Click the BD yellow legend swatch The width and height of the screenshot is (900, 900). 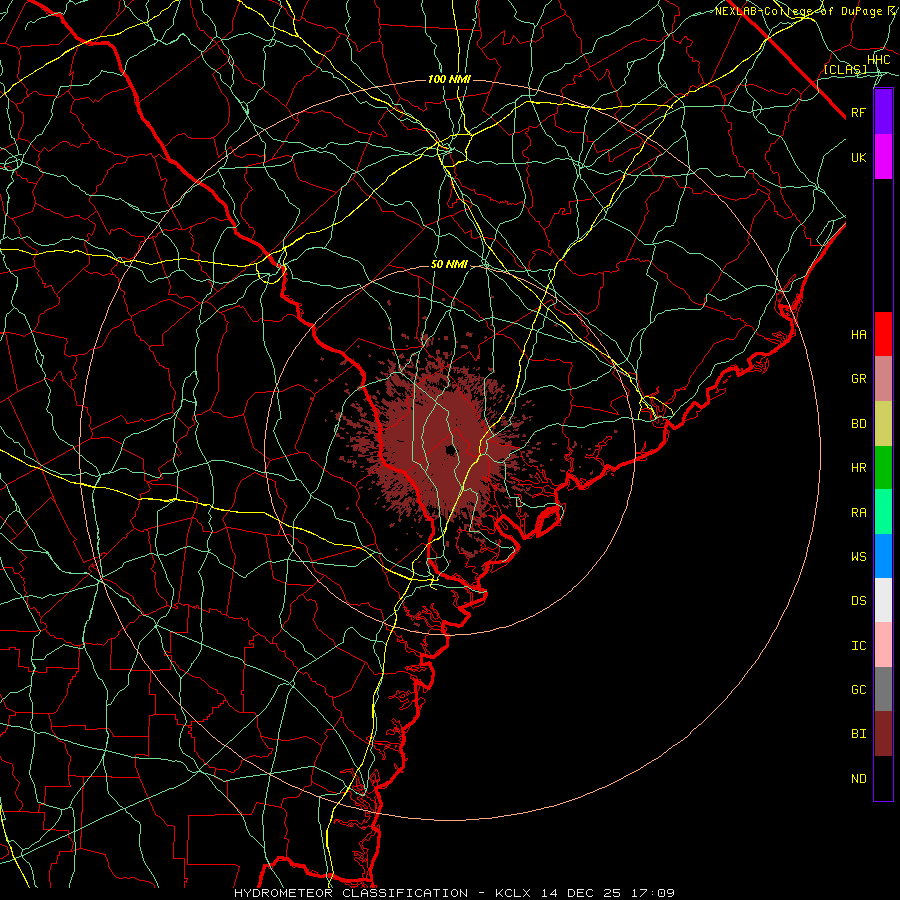(883, 423)
